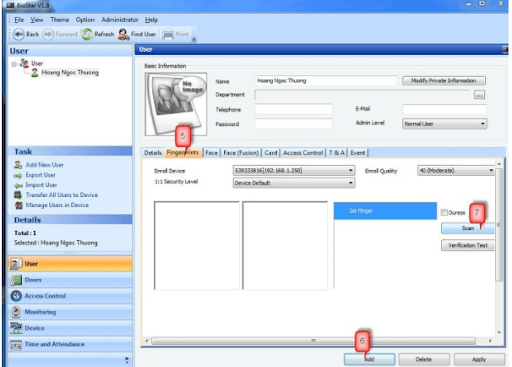512x367 pixels.
Task: Open the Option menu
Action: coord(85,20)
